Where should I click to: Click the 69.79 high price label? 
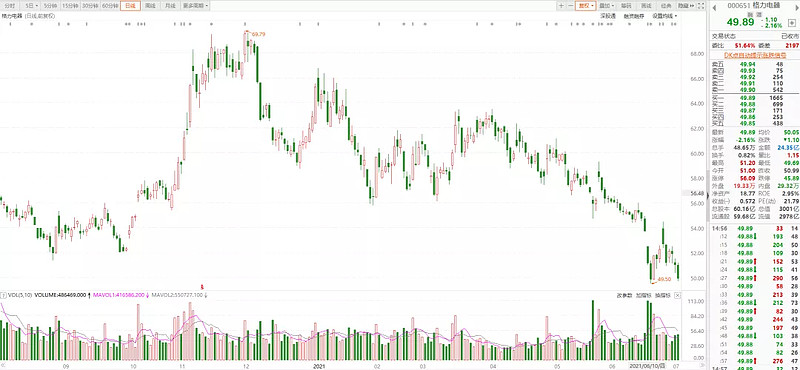pos(259,34)
